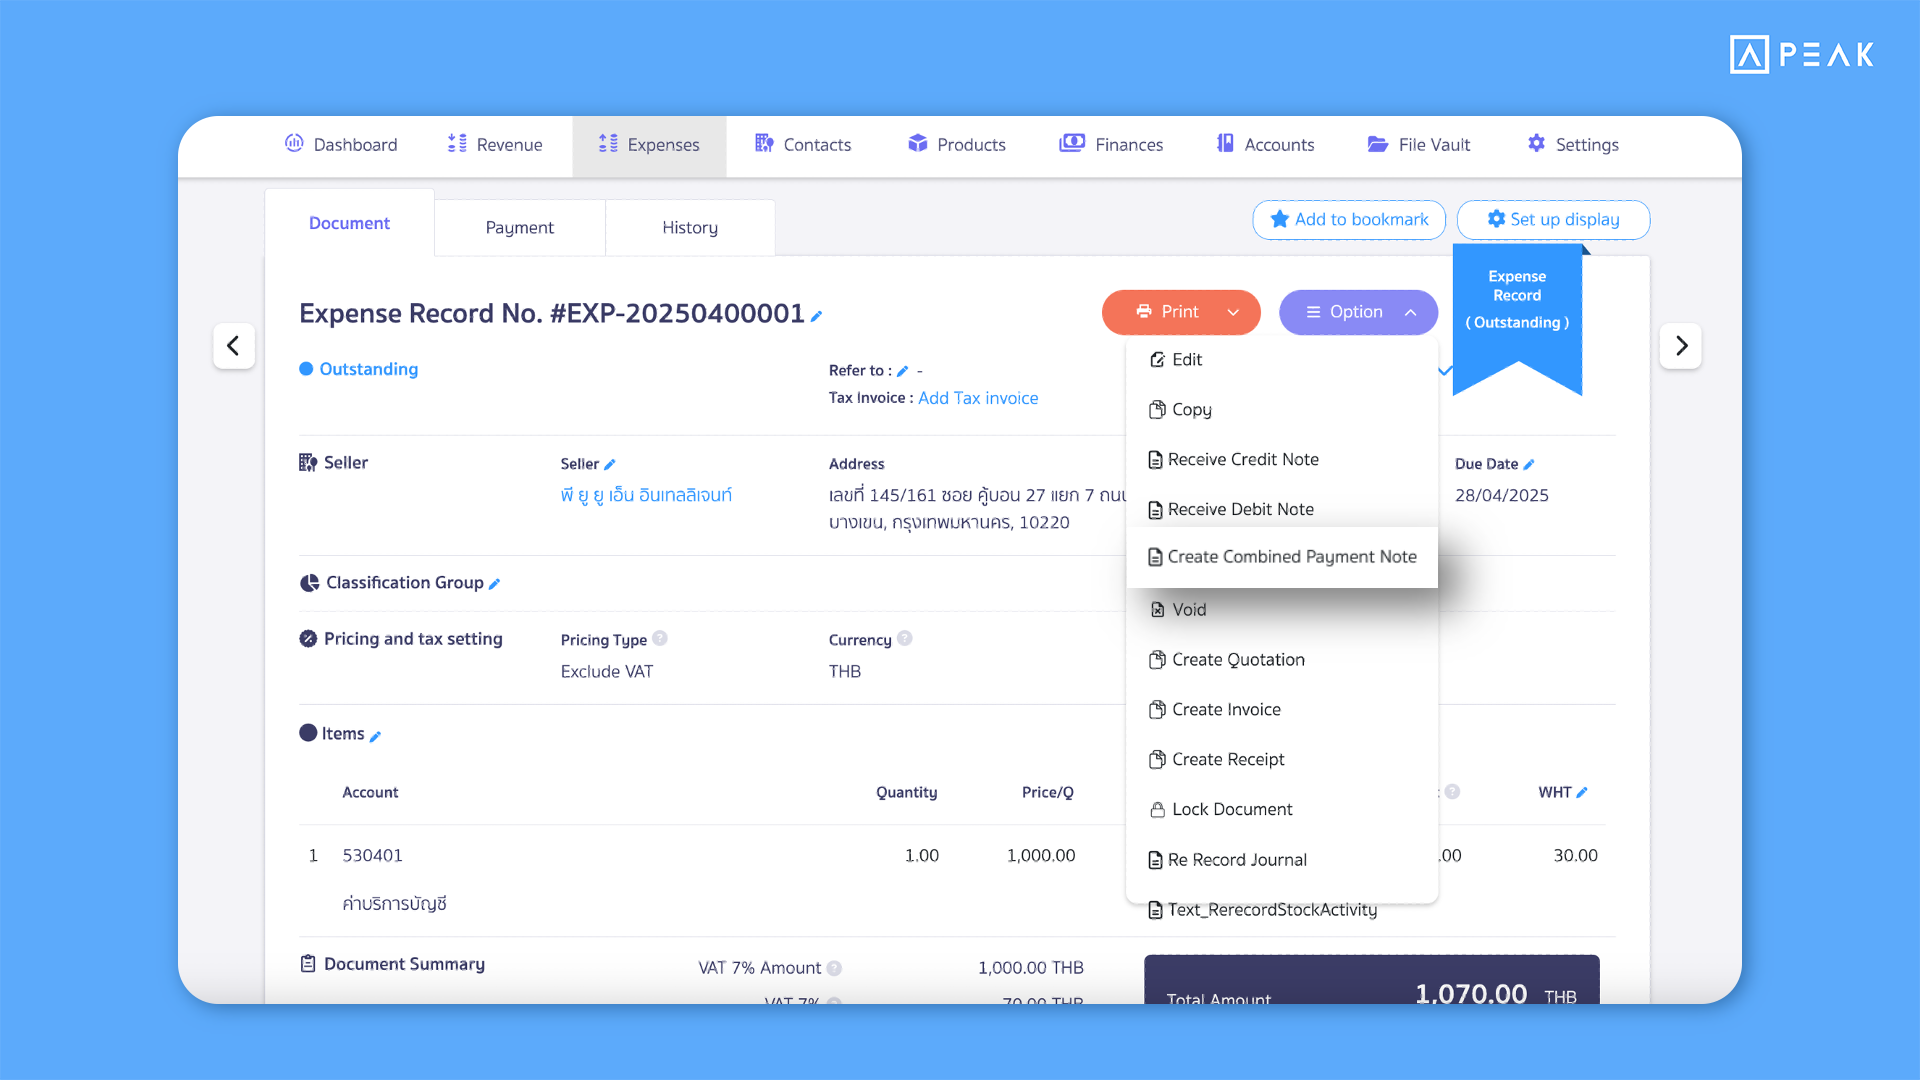The width and height of the screenshot is (1920, 1080).
Task: Click Add to bookmark
Action: click(1348, 220)
